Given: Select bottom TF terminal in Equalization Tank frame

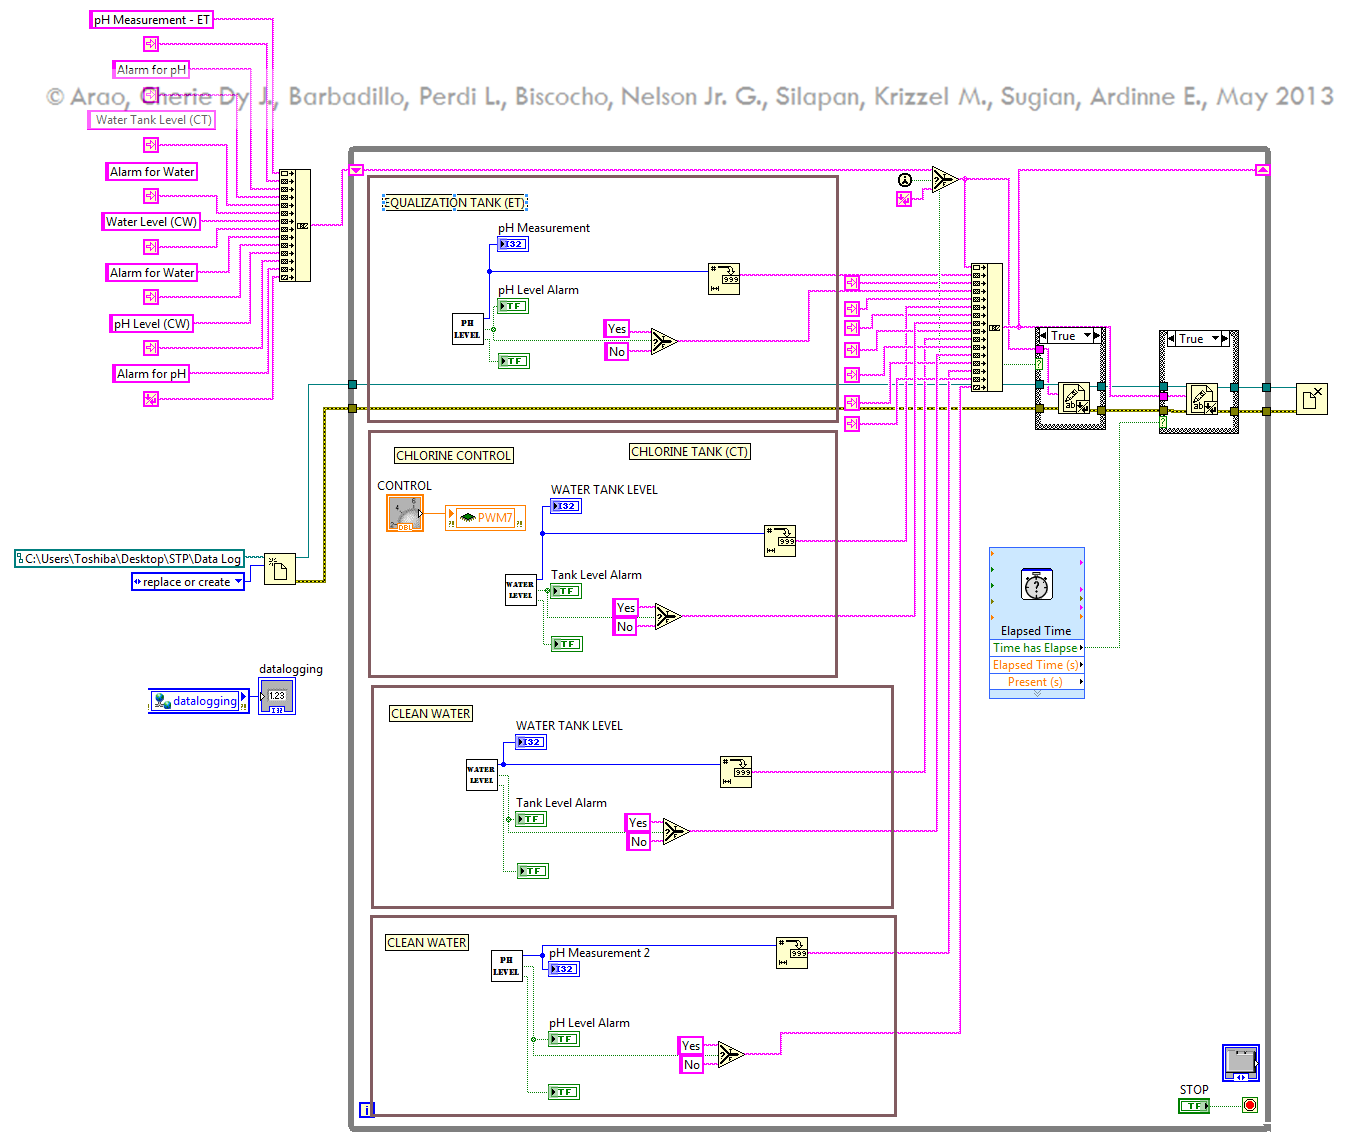Looking at the screenshot, I should [x=514, y=361].
